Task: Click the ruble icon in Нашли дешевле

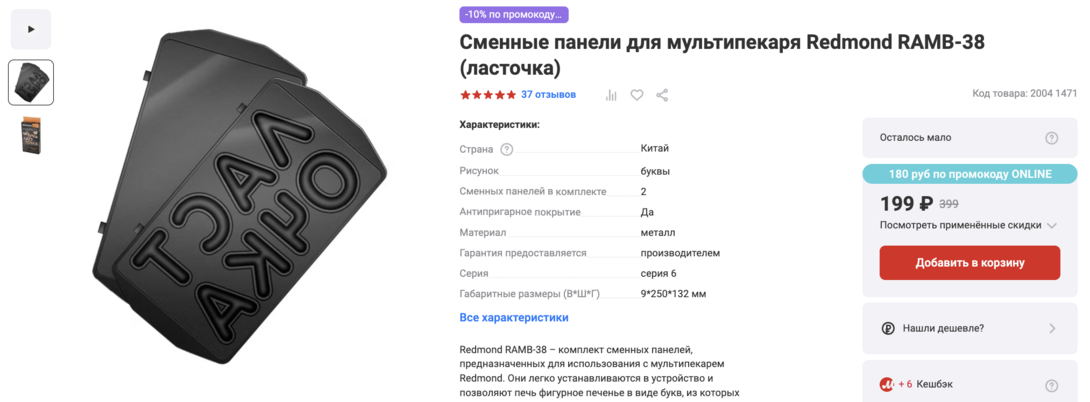Action: [x=888, y=329]
